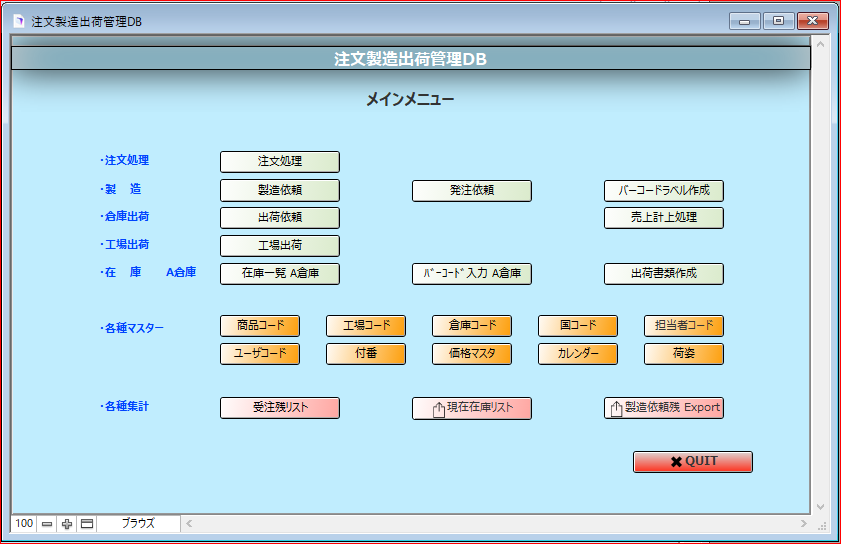Click the 付番 button
This screenshot has height=544, width=841.
click(x=366, y=354)
